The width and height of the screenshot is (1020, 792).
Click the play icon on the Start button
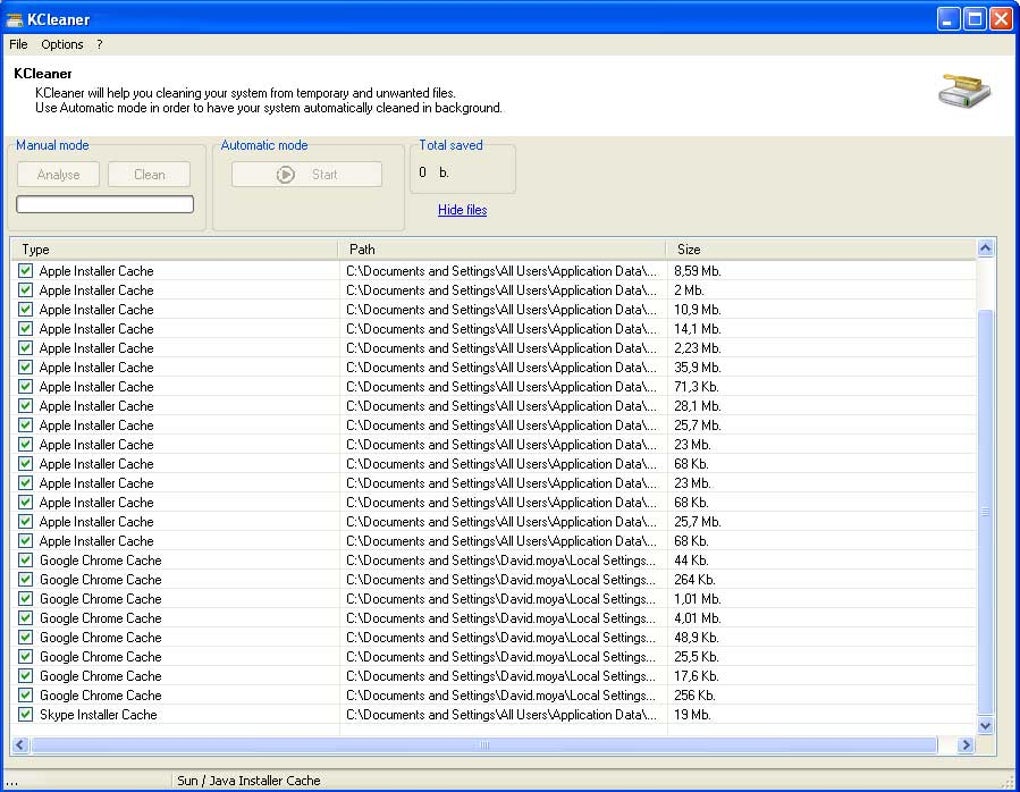[x=283, y=173]
